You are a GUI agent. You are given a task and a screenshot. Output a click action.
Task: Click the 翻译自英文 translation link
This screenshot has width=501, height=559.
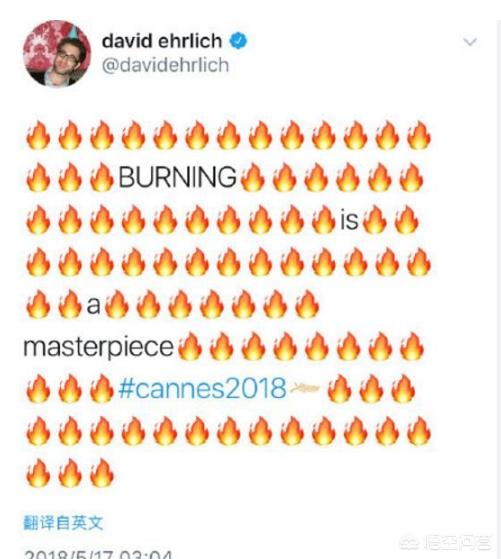63,523
